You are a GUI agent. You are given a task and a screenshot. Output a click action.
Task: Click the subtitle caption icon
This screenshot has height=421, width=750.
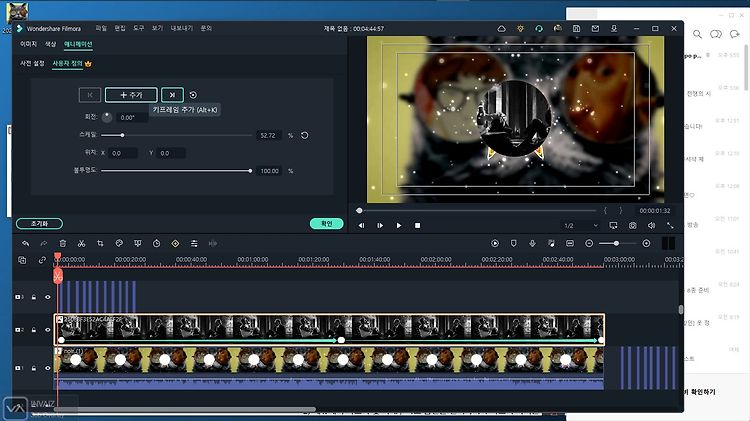point(570,244)
